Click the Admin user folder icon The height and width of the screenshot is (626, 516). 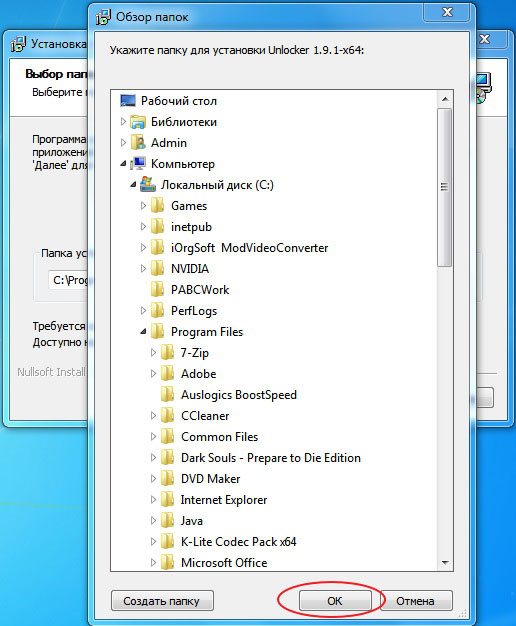(138, 143)
